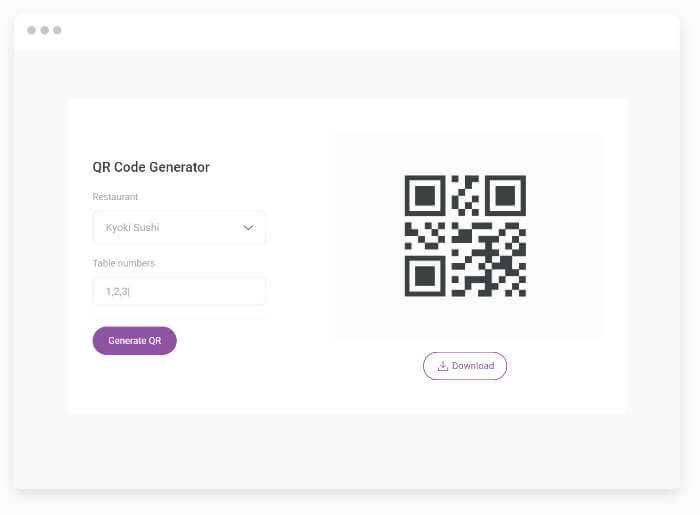Screen dimensions: 700x515
Task: Click the QR code's top-left finder square
Action: click(425, 195)
